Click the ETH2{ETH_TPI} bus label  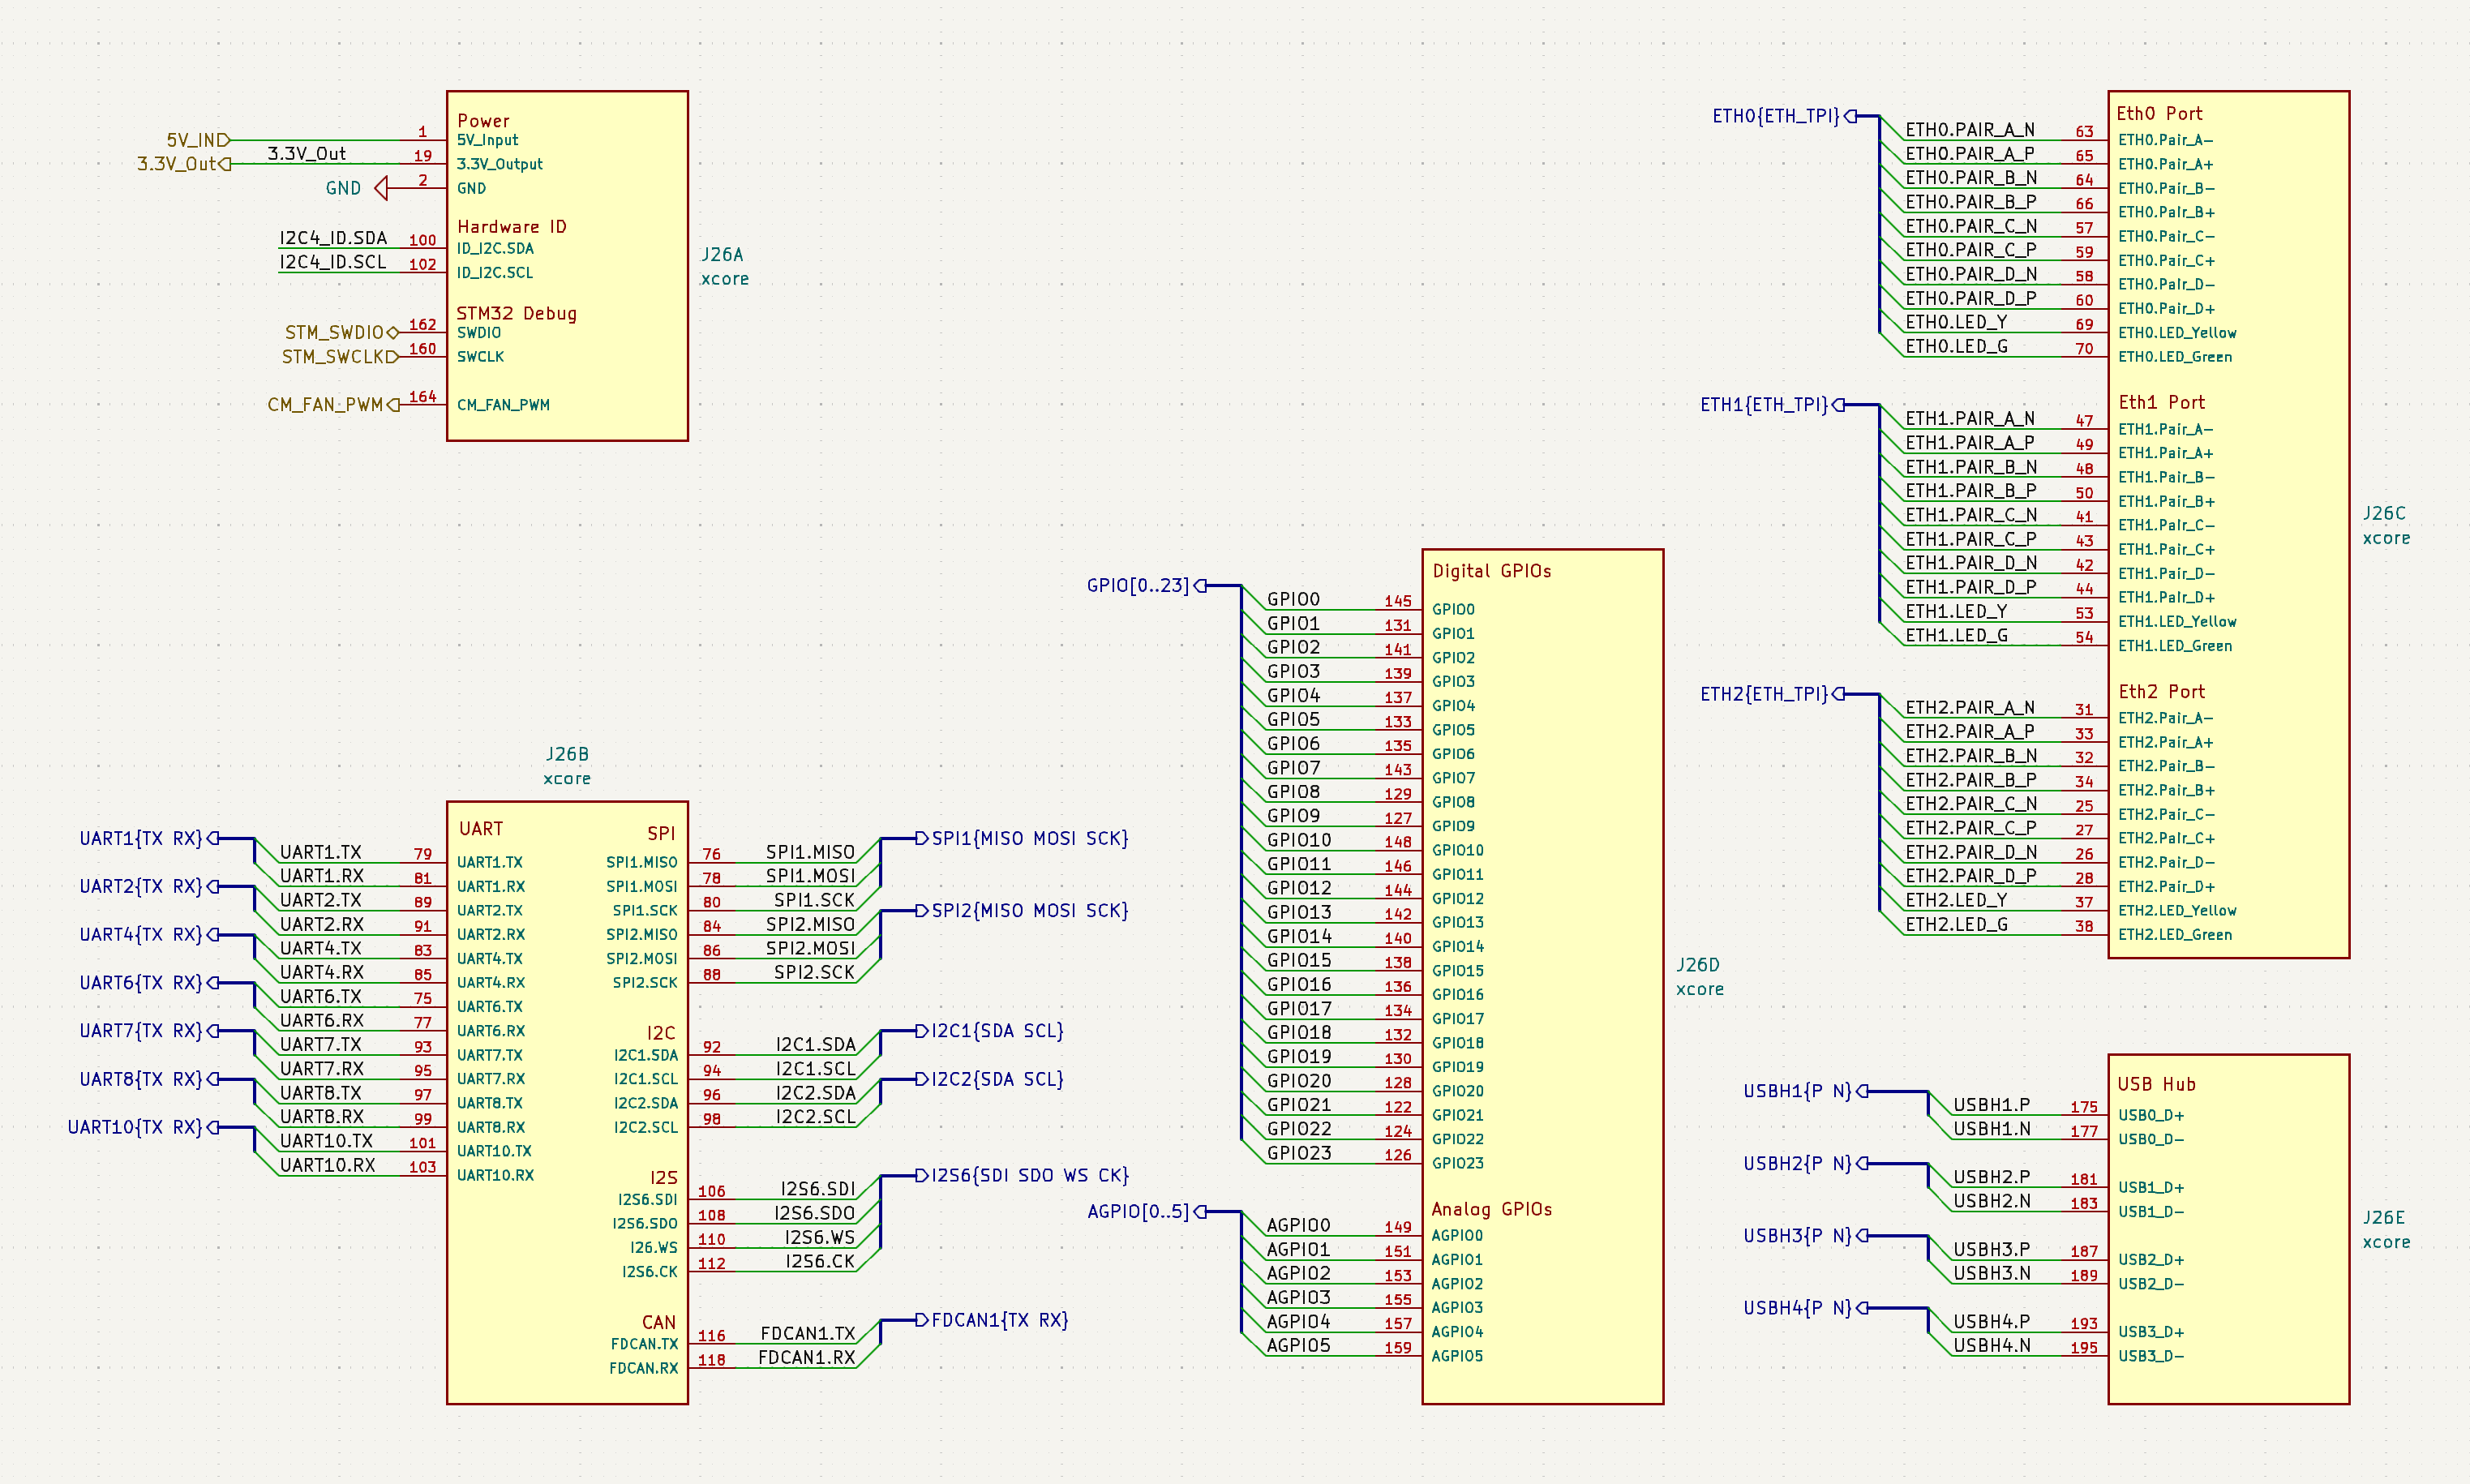tap(1772, 694)
